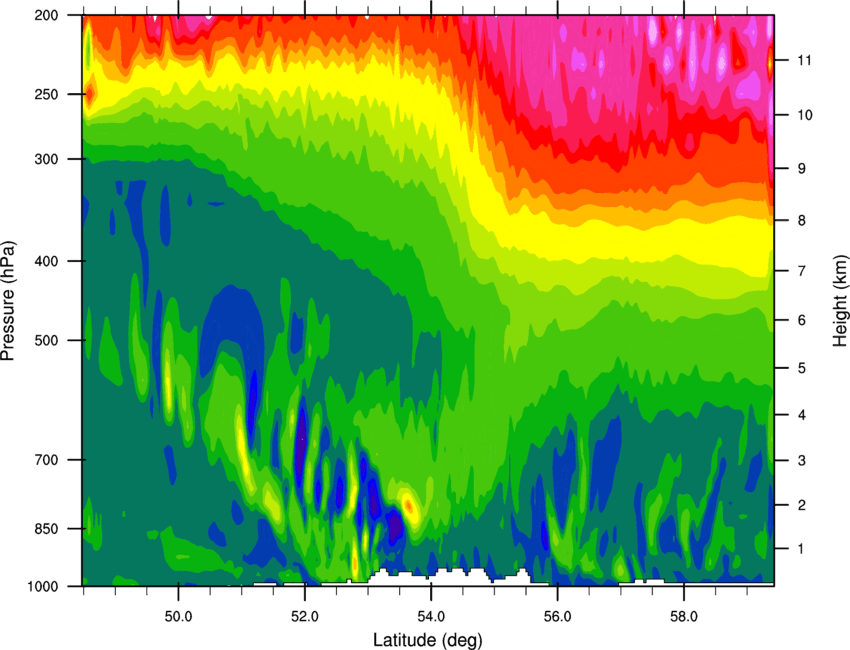Screen dimensions: 850x650
Task: Click the Latitude (deg) axis title
Action: [427, 640]
